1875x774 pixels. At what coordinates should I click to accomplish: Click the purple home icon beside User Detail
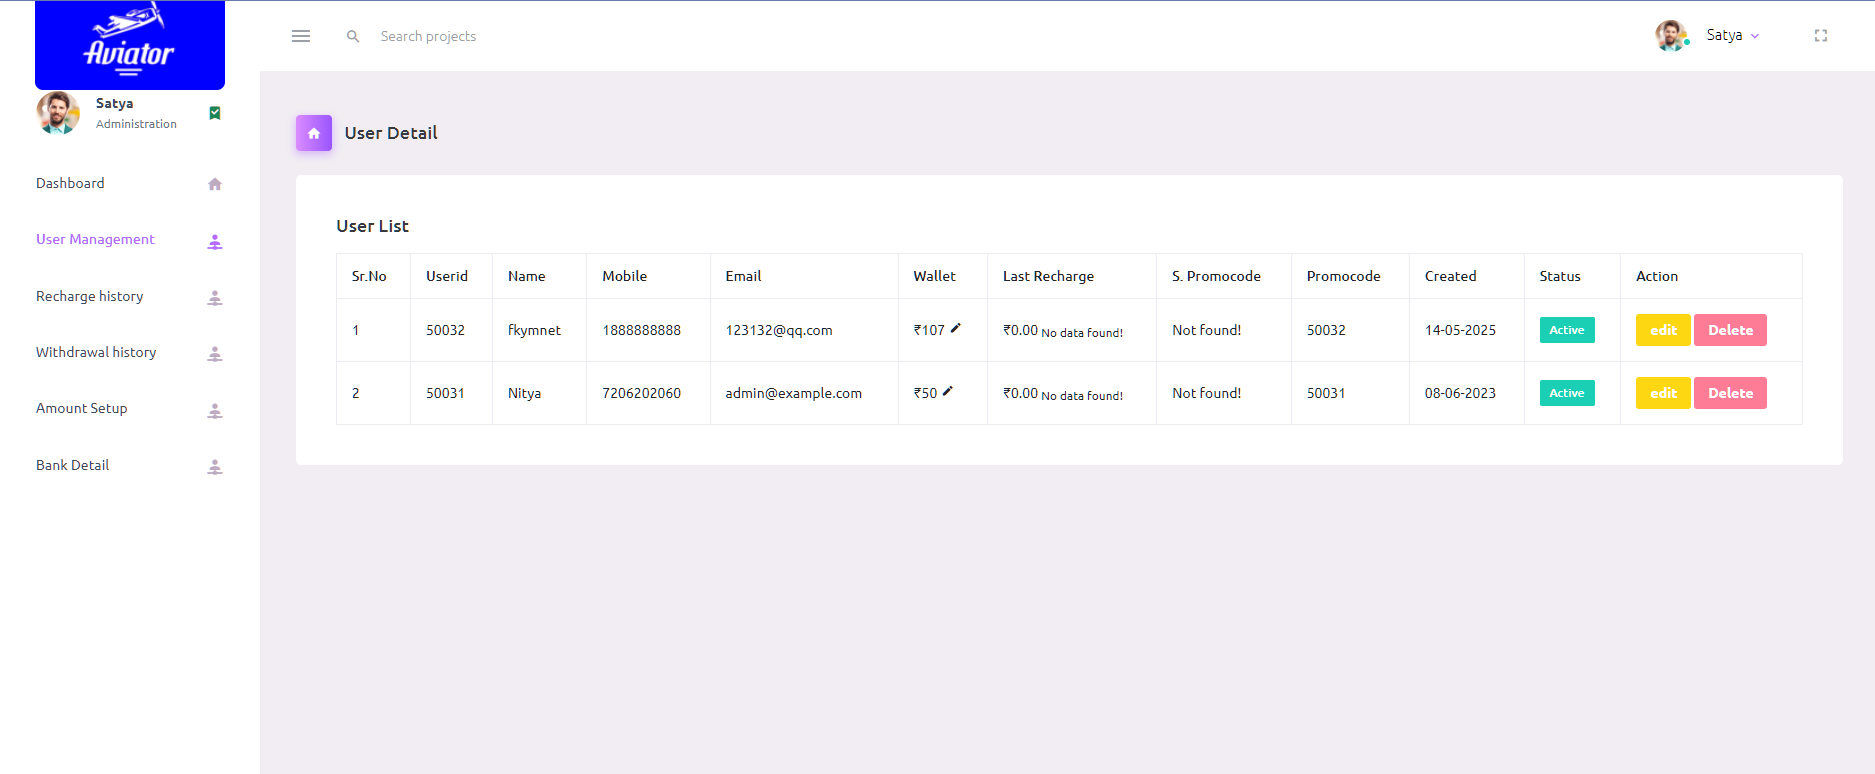pos(314,133)
